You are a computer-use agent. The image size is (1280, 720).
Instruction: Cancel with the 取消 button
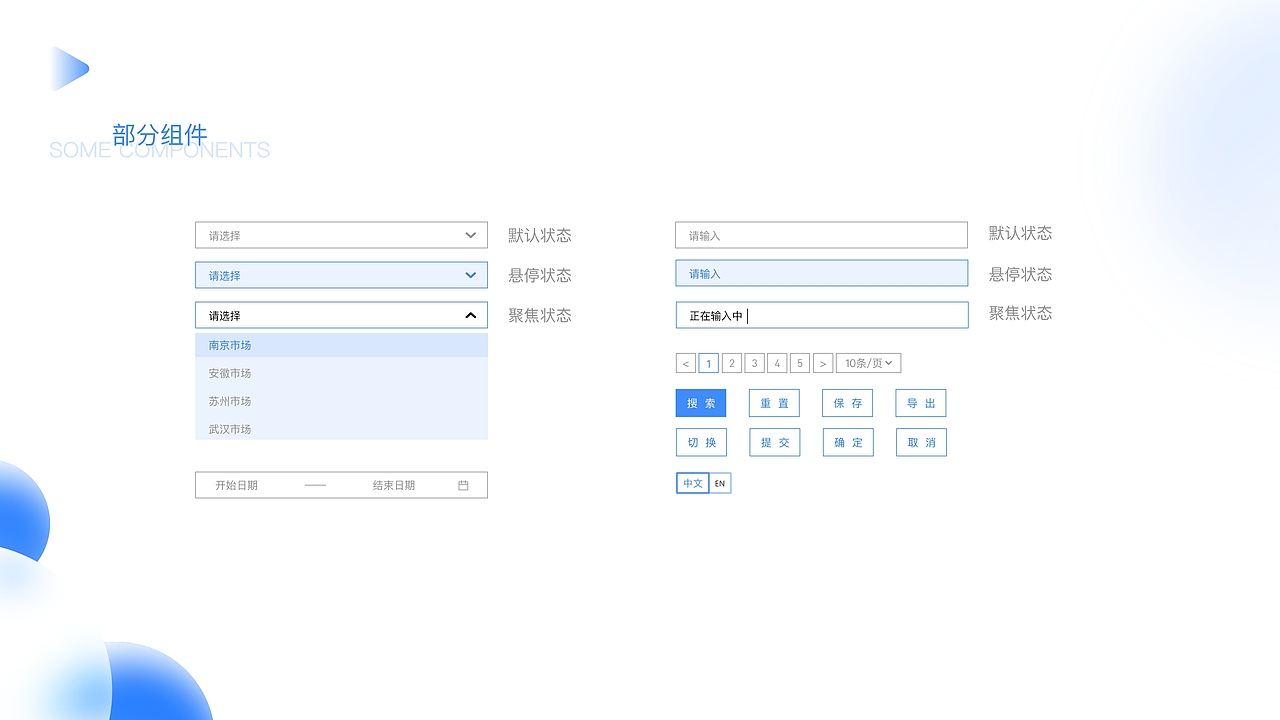pyautogui.click(x=921, y=442)
